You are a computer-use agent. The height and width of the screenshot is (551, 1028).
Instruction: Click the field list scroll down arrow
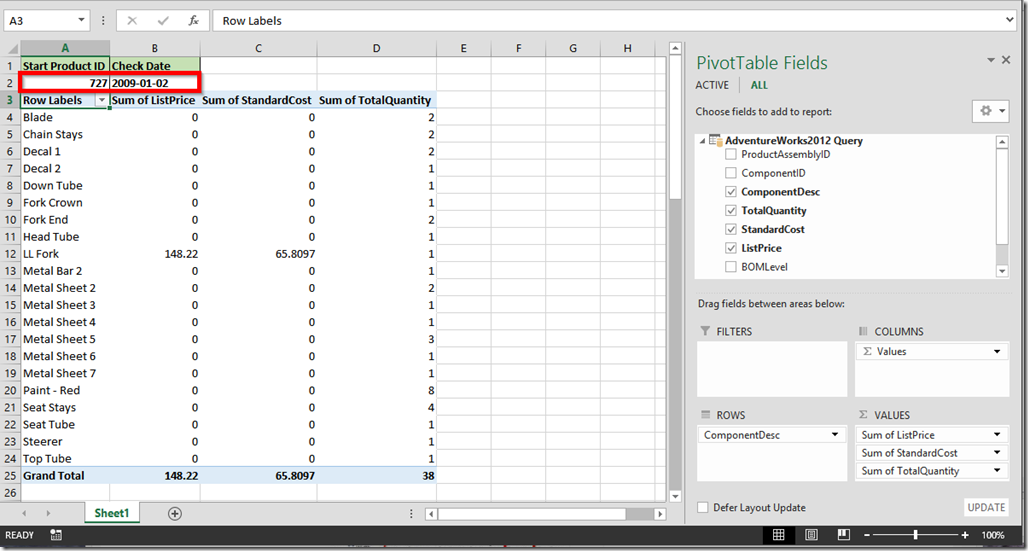(x=1002, y=271)
